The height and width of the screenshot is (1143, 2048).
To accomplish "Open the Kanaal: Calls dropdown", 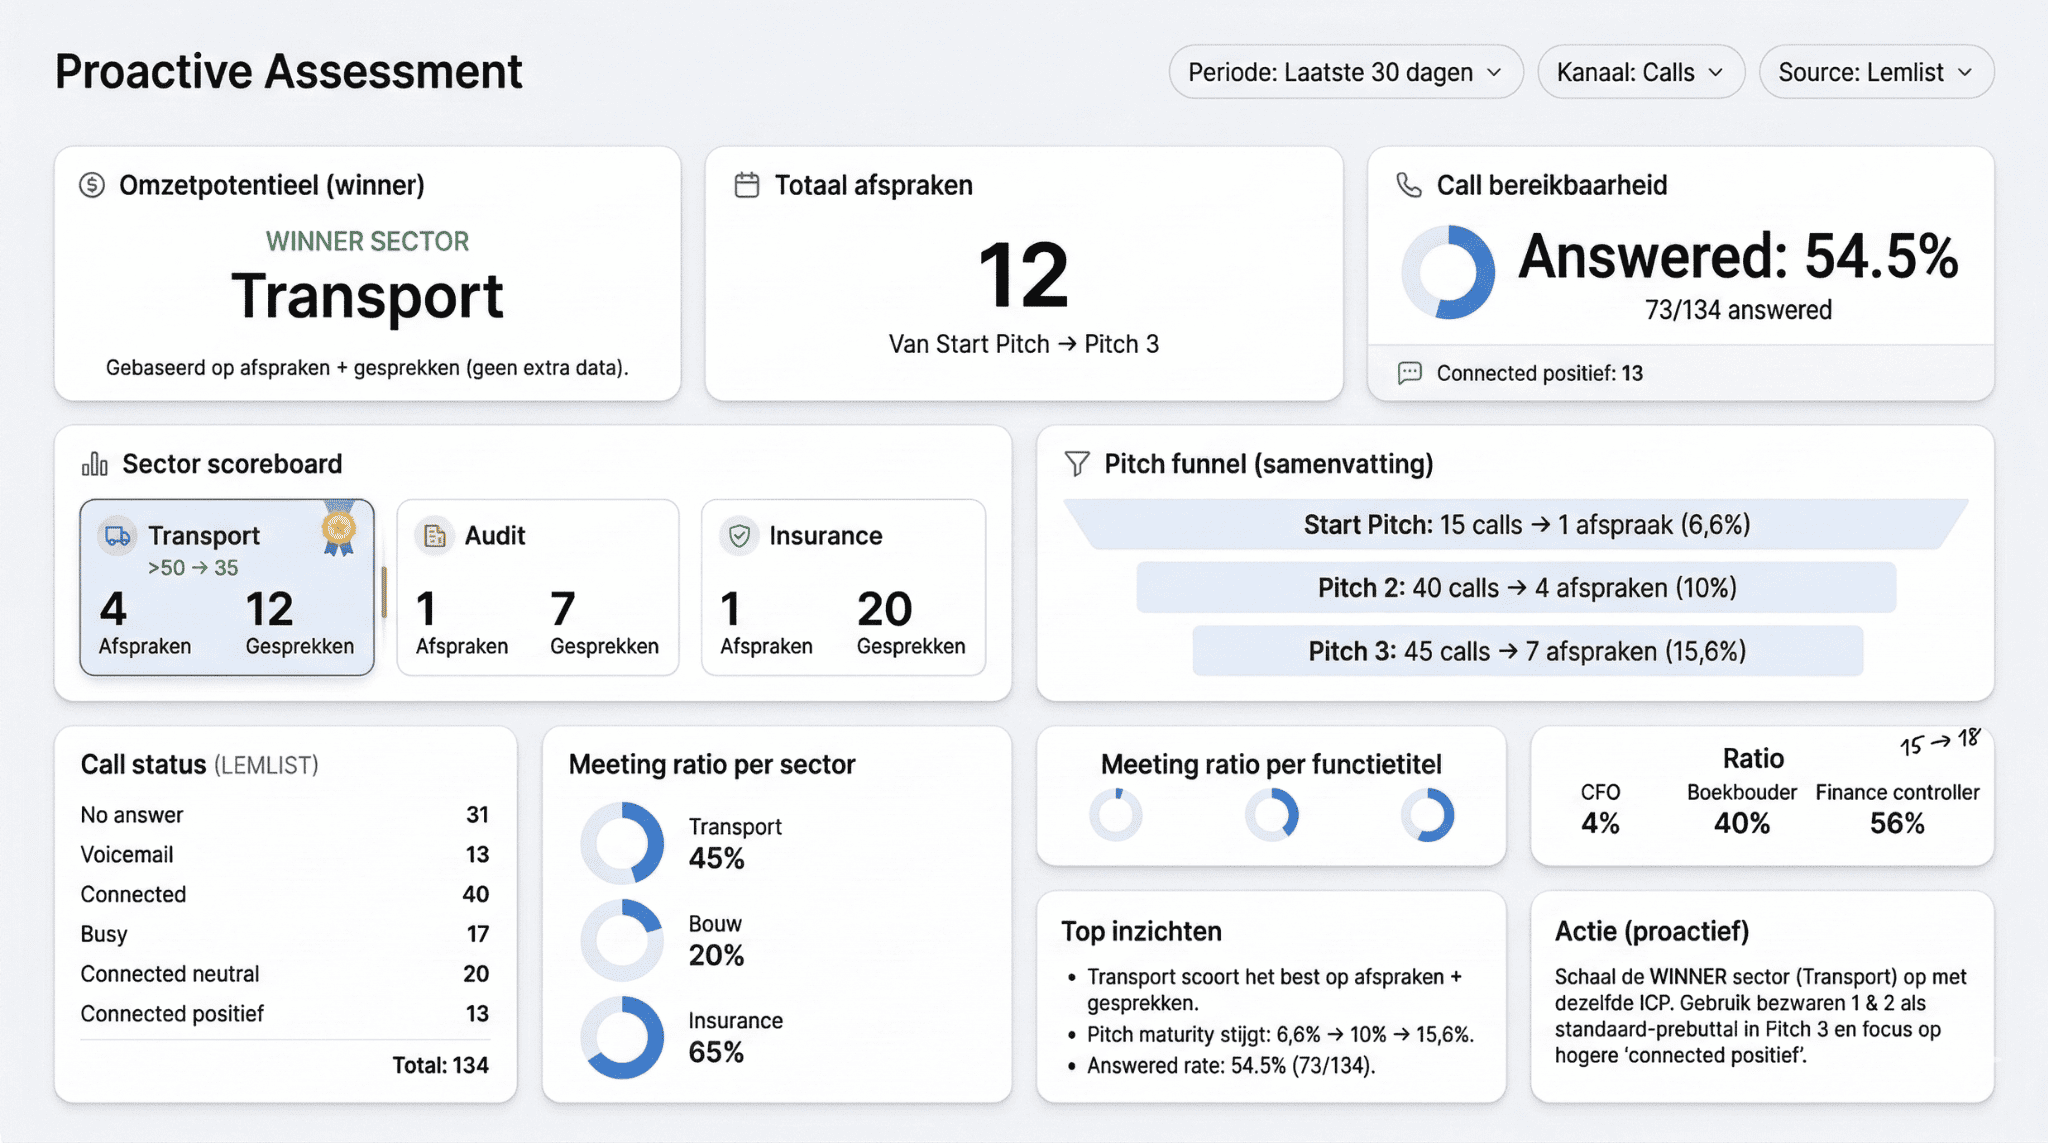I will pos(1640,72).
